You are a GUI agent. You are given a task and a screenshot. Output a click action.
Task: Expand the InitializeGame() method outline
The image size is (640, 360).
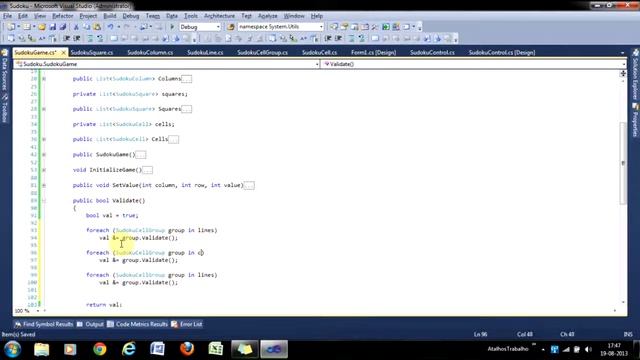[x=44, y=170]
